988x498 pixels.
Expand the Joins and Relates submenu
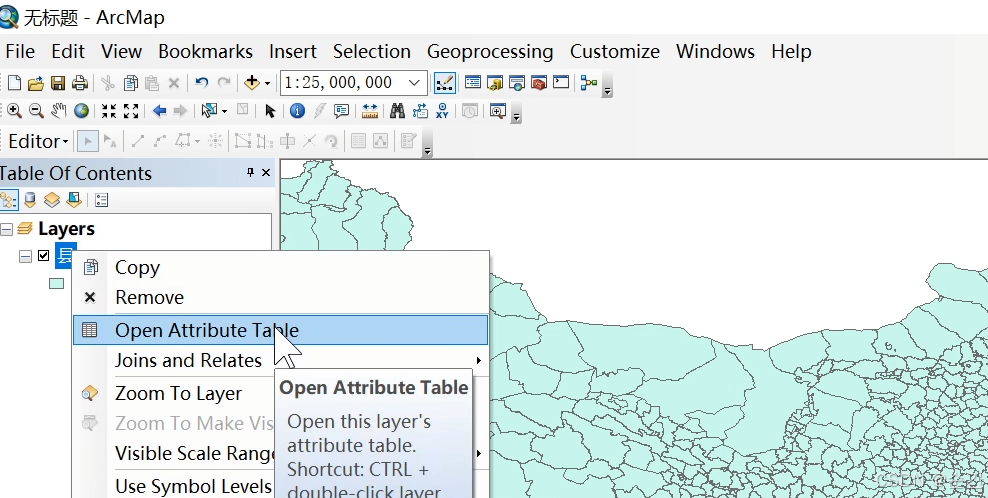(280, 361)
